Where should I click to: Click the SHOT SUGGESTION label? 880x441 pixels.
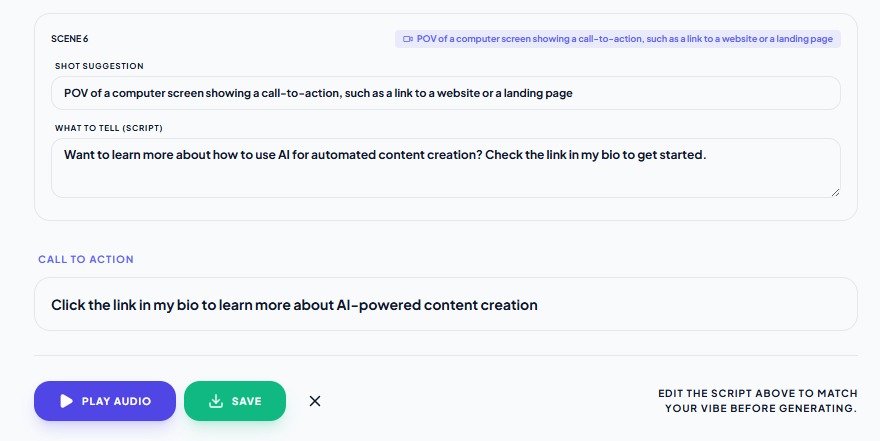click(x=100, y=66)
